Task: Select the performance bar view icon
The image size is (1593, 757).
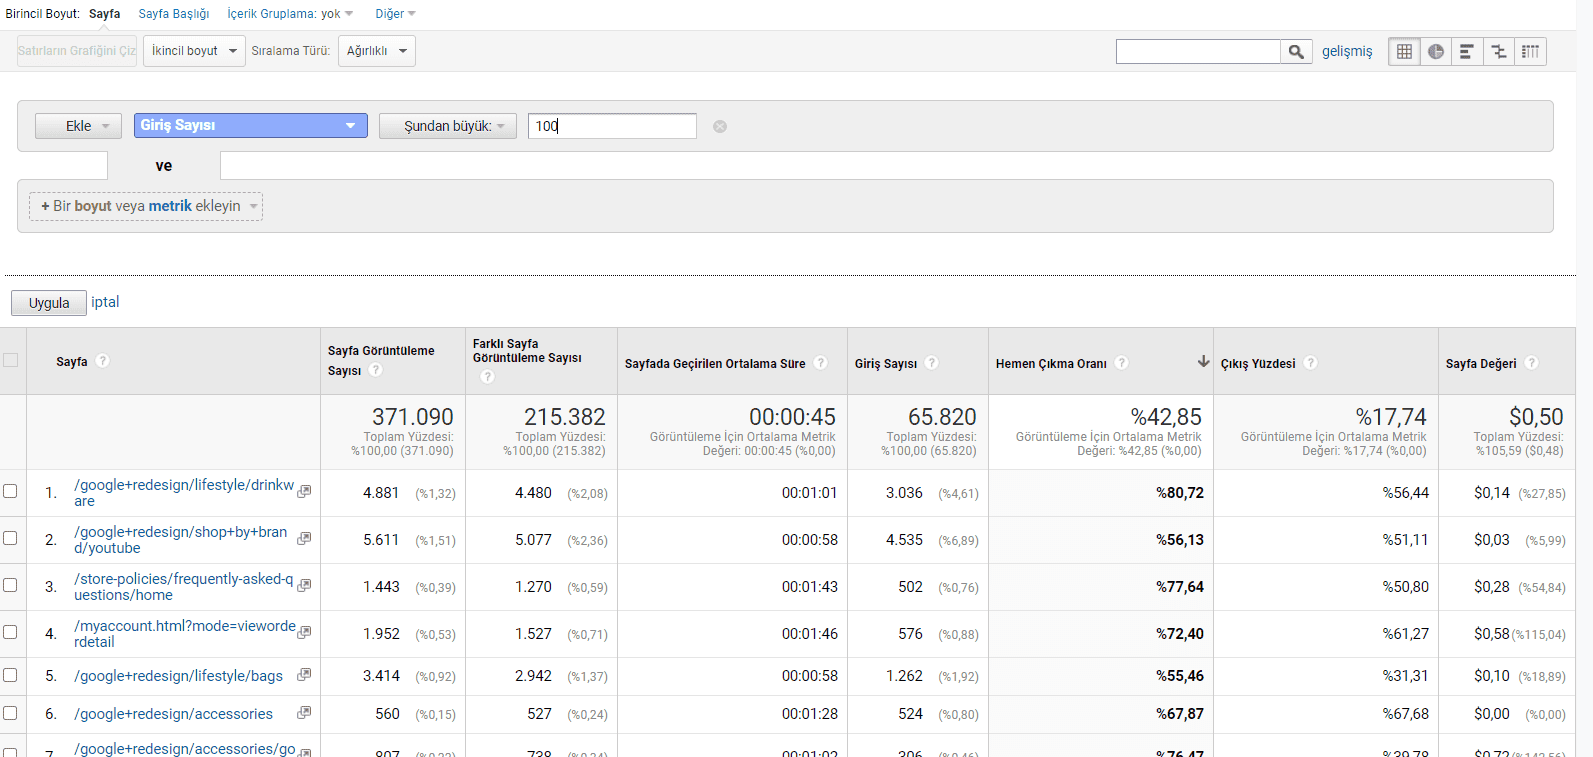Action: (x=1467, y=52)
